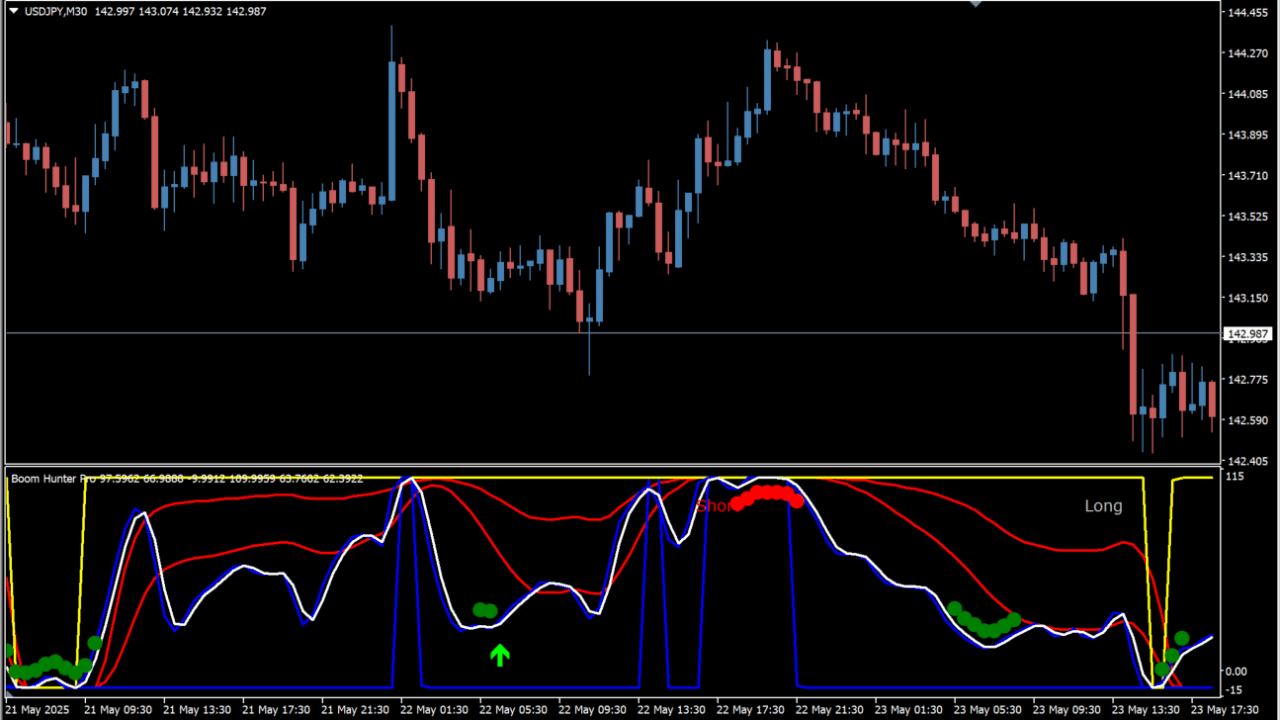1280x720 pixels.
Task: Click the 143.335 price on the scale
Action: click(1248, 258)
